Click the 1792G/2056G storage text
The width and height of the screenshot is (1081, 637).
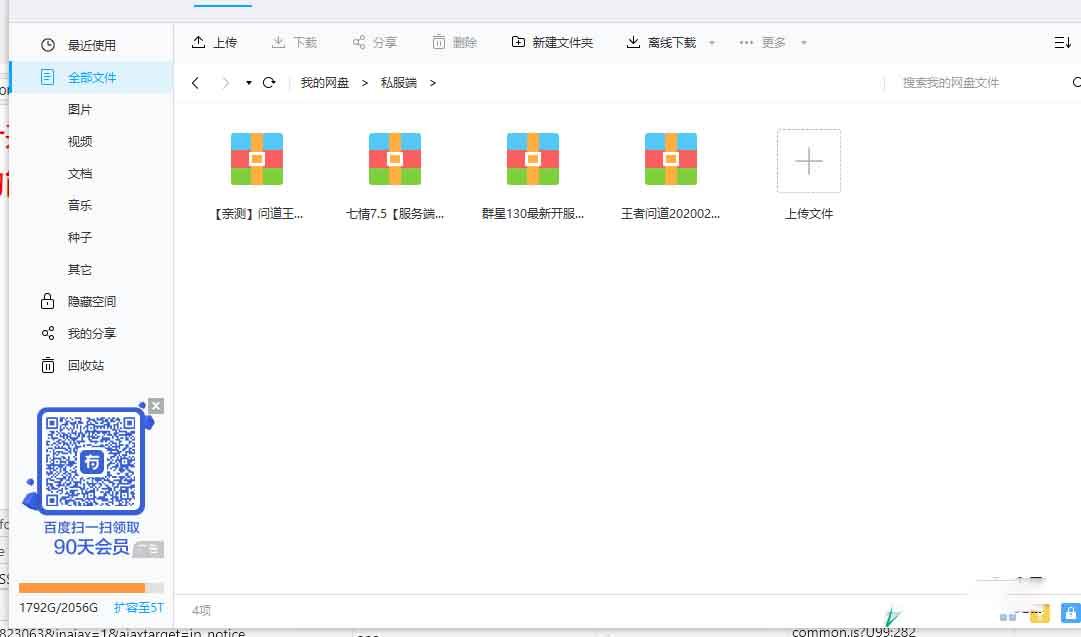point(59,607)
